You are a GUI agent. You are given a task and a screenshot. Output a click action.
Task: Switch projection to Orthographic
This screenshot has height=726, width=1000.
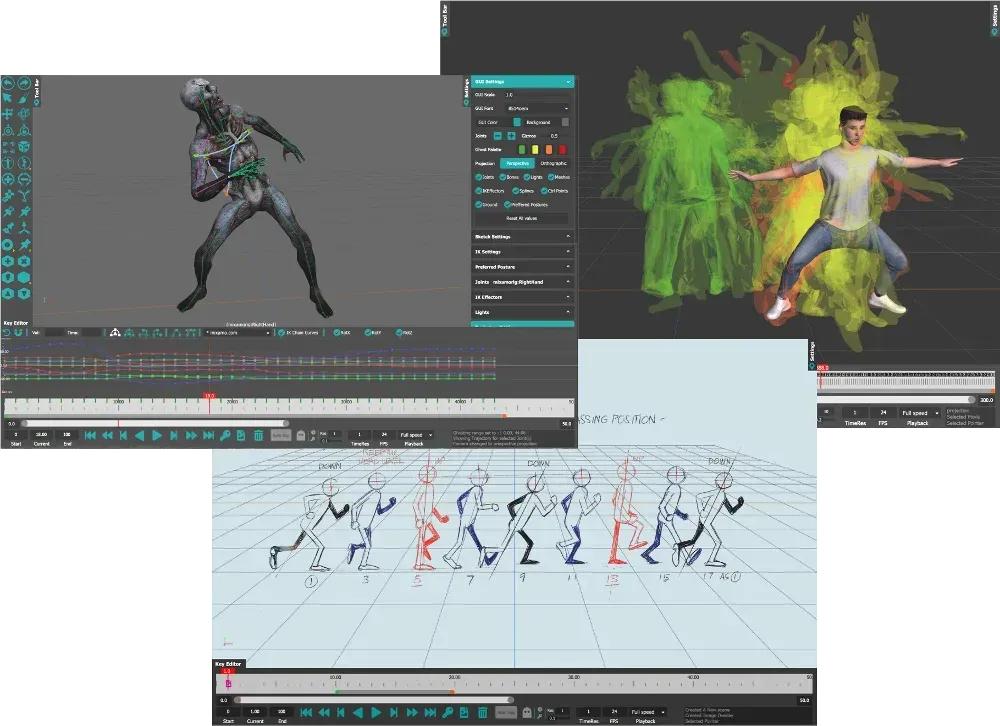tap(553, 163)
